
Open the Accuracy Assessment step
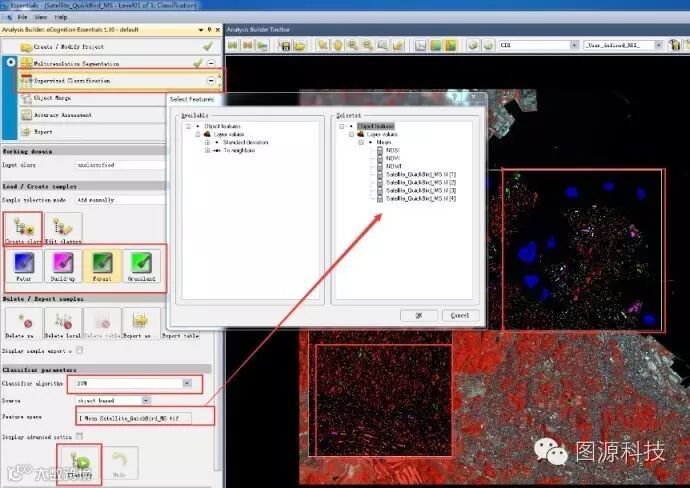click(92, 115)
